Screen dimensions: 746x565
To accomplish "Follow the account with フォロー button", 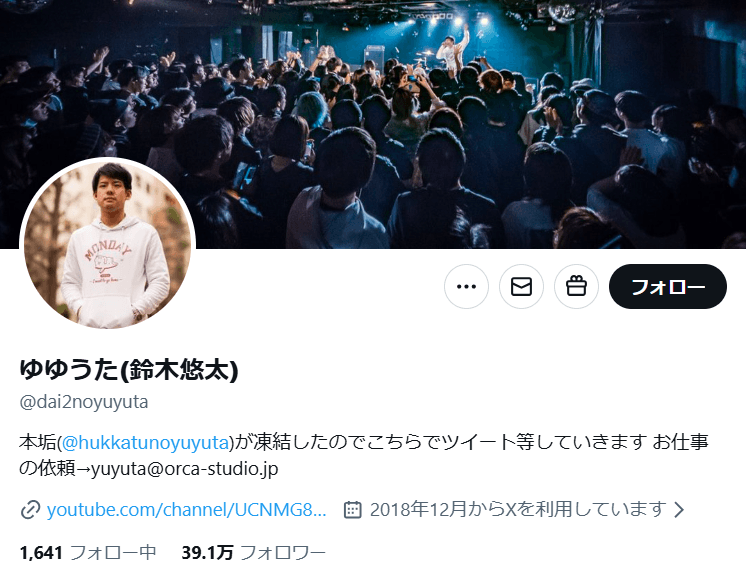I will (x=668, y=286).
